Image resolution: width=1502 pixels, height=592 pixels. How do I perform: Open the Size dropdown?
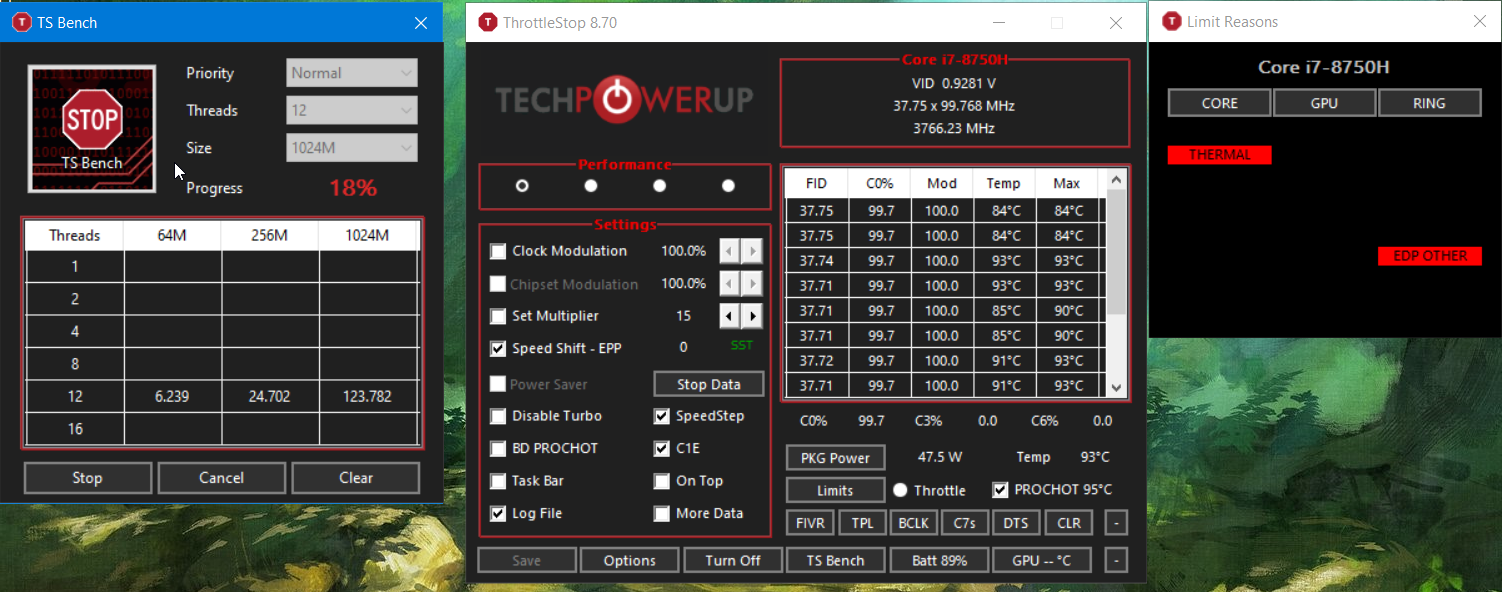pyautogui.click(x=352, y=148)
